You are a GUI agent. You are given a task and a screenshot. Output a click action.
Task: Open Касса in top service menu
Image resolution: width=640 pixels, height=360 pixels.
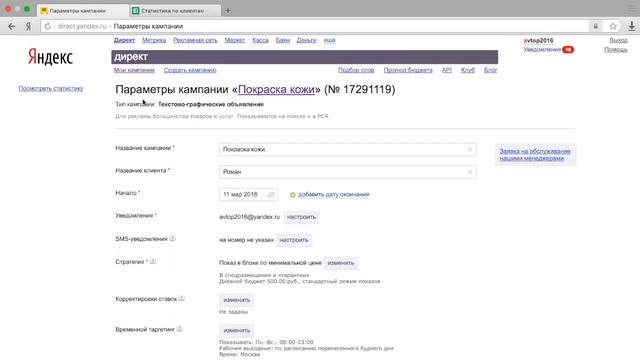click(x=260, y=40)
